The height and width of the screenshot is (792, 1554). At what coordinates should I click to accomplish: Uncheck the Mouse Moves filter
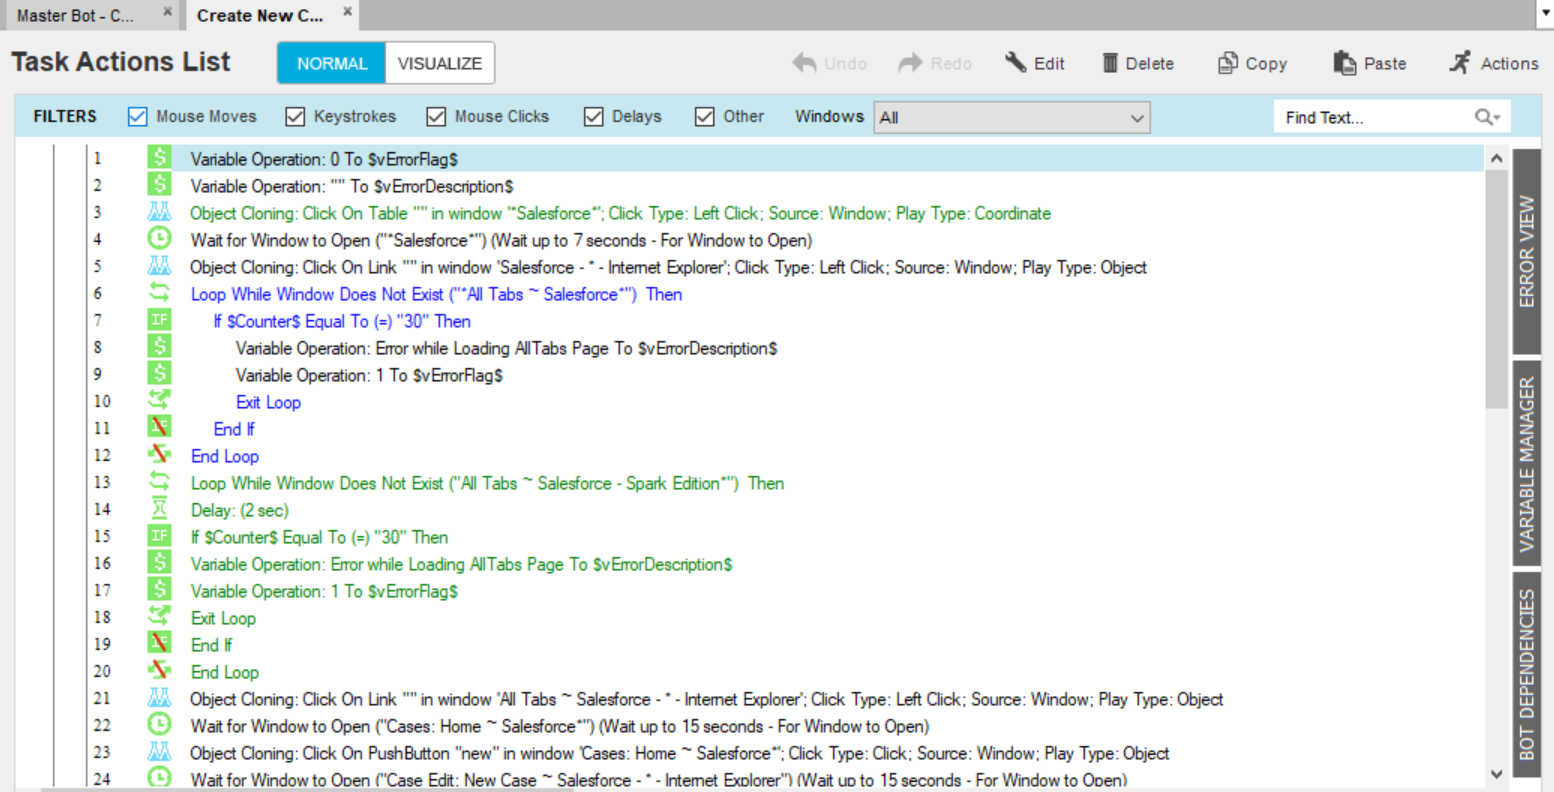(138, 117)
